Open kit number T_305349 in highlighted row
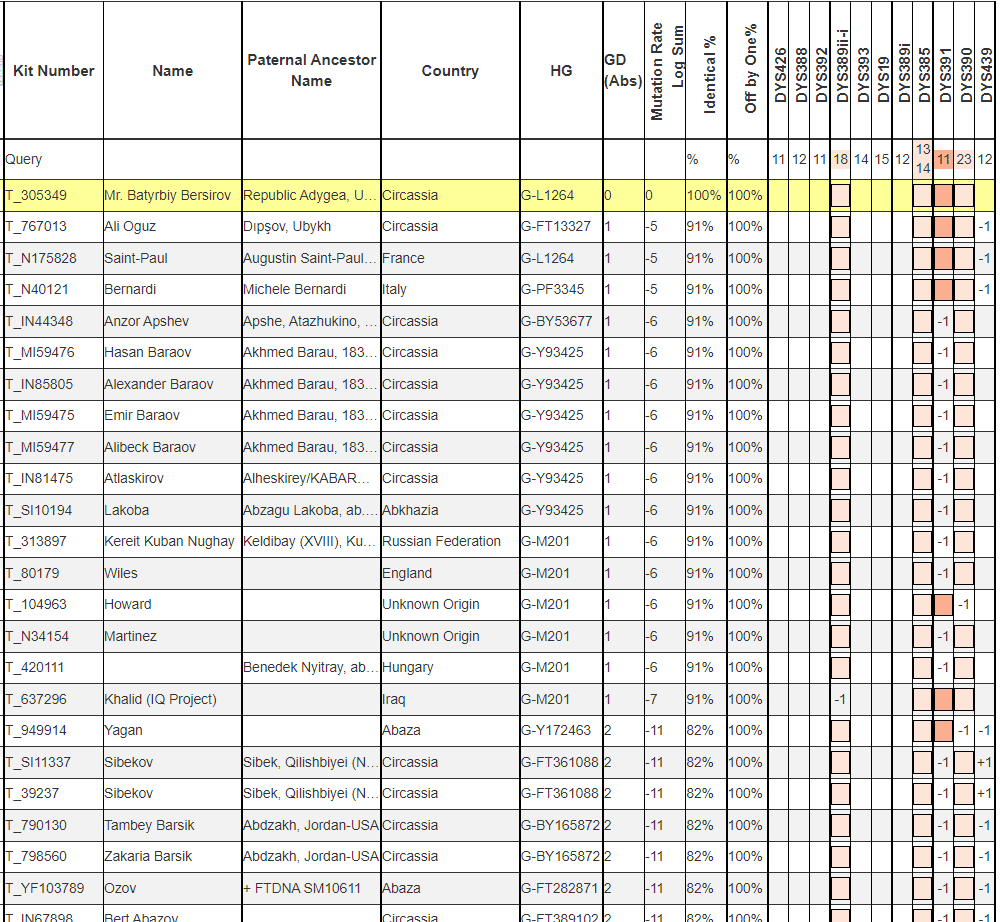Viewport: 1000px width, 922px height. [36, 195]
